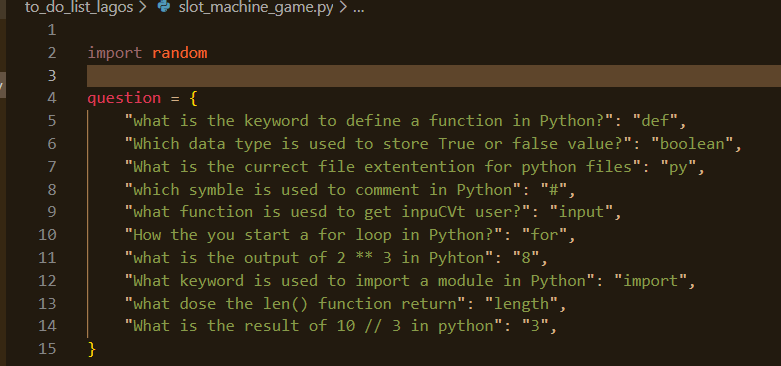Click the opening curly brace on line 4
Viewport: 781px width, 366px height.
[x=194, y=98]
